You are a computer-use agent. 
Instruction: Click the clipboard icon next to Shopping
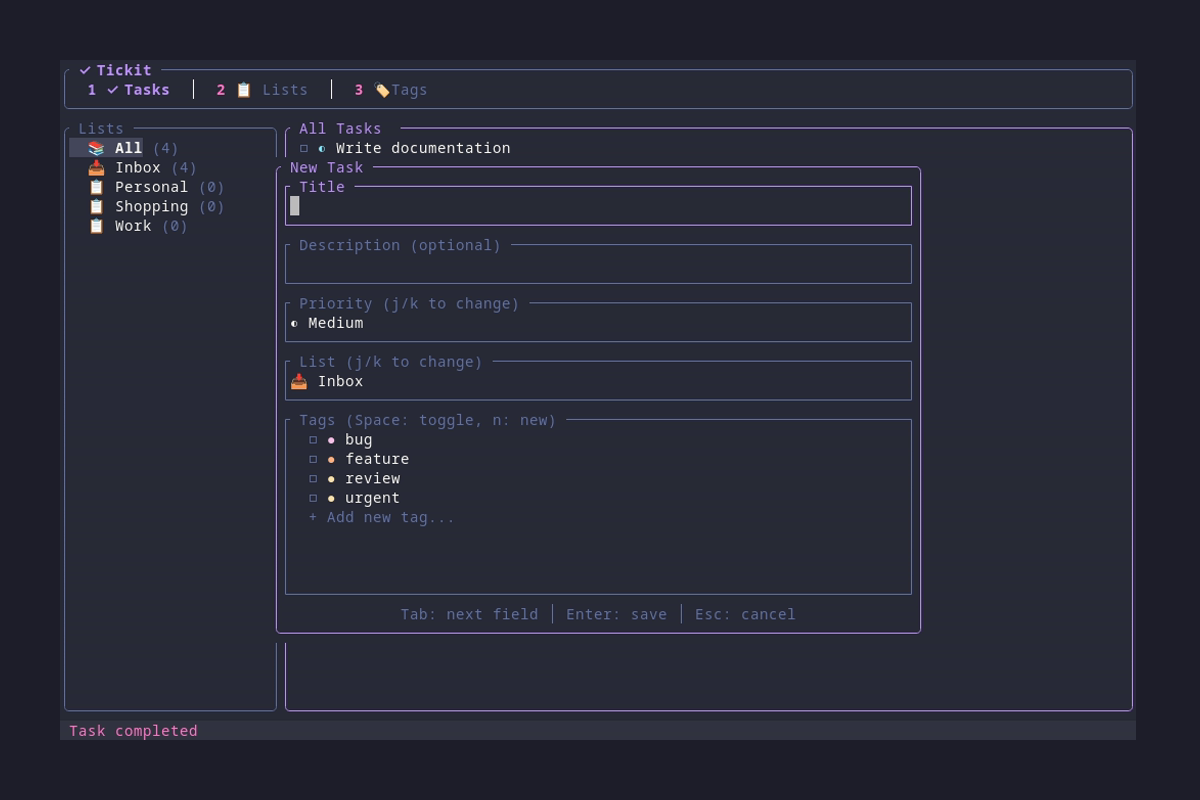click(97, 206)
